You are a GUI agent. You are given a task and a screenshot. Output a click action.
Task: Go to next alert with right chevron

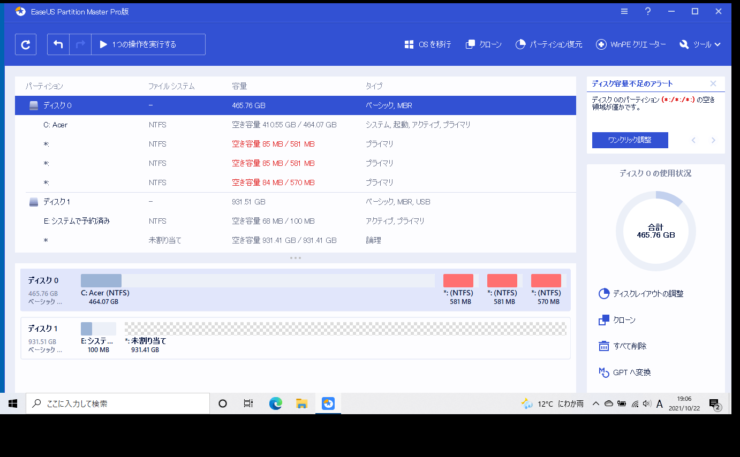pos(713,140)
